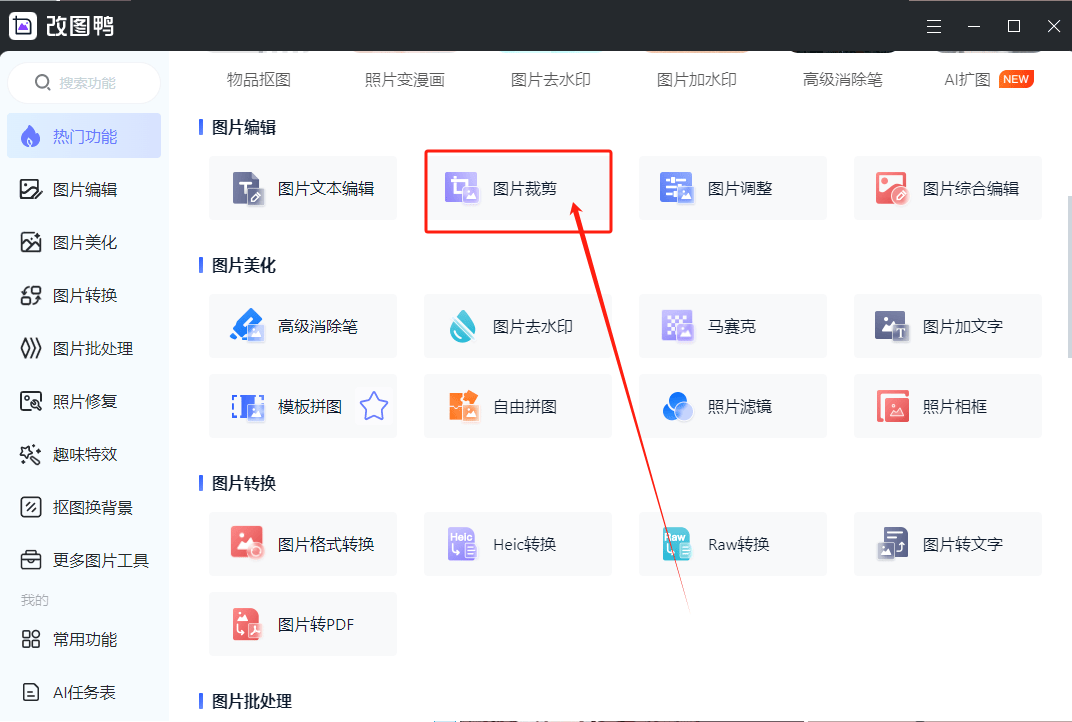Viewport: 1072px width, 722px height.
Task: Open the AI任务表 sidebar entry
Action: pos(84,693)
